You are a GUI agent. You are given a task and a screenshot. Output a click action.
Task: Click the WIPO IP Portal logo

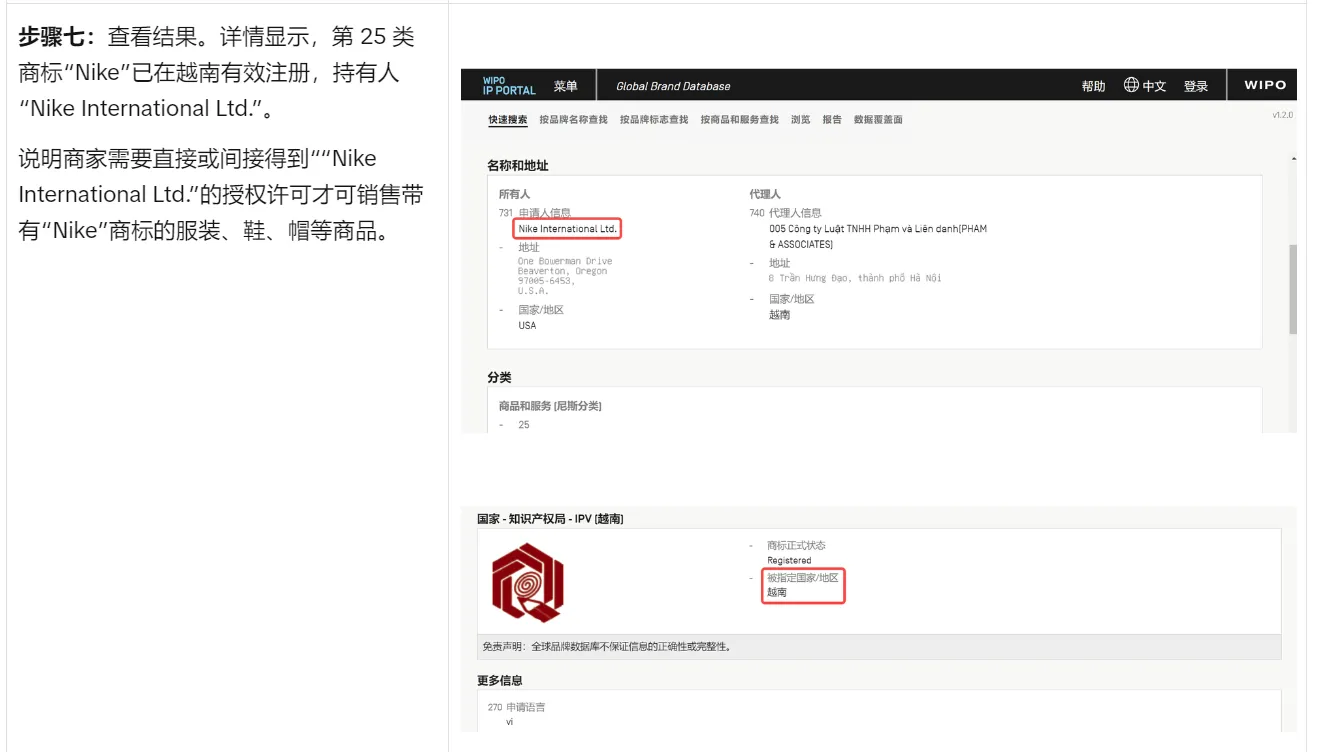509,85
